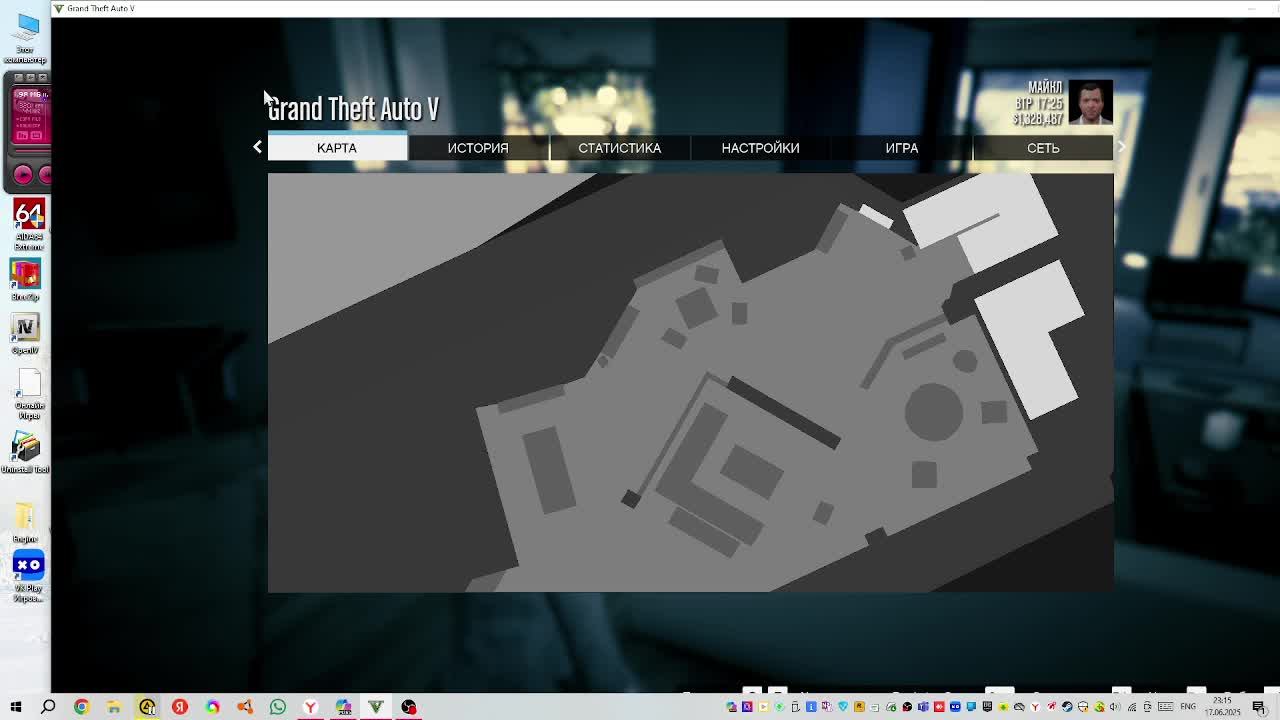
Task: Click the pink media player widget display
Action: pos(30,116)
